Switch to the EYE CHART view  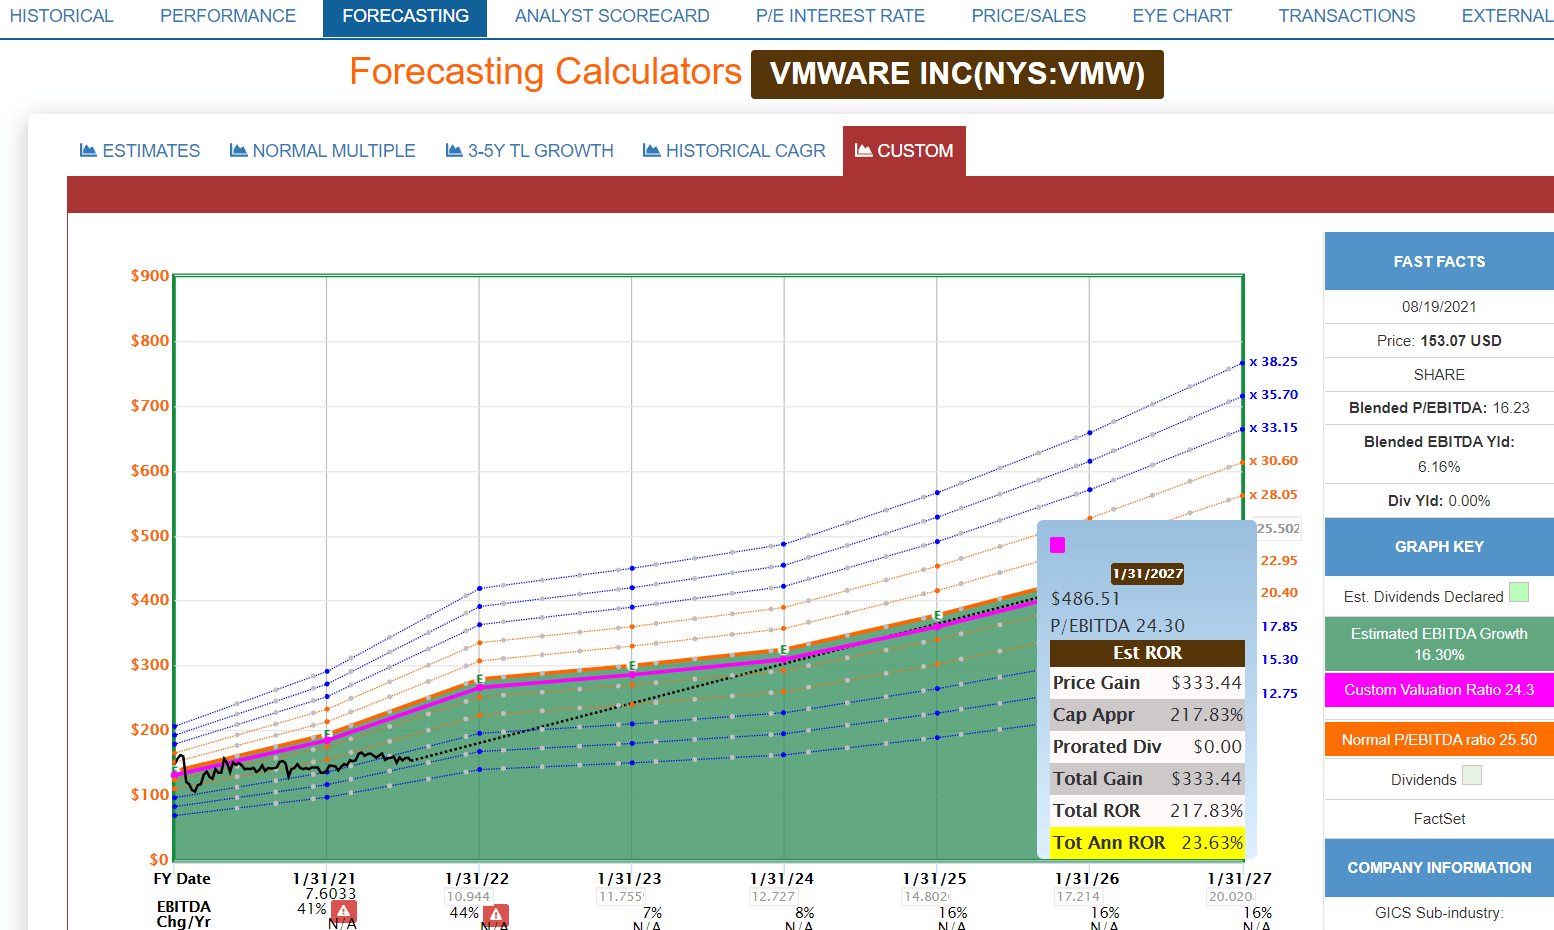pos(1181,15)
